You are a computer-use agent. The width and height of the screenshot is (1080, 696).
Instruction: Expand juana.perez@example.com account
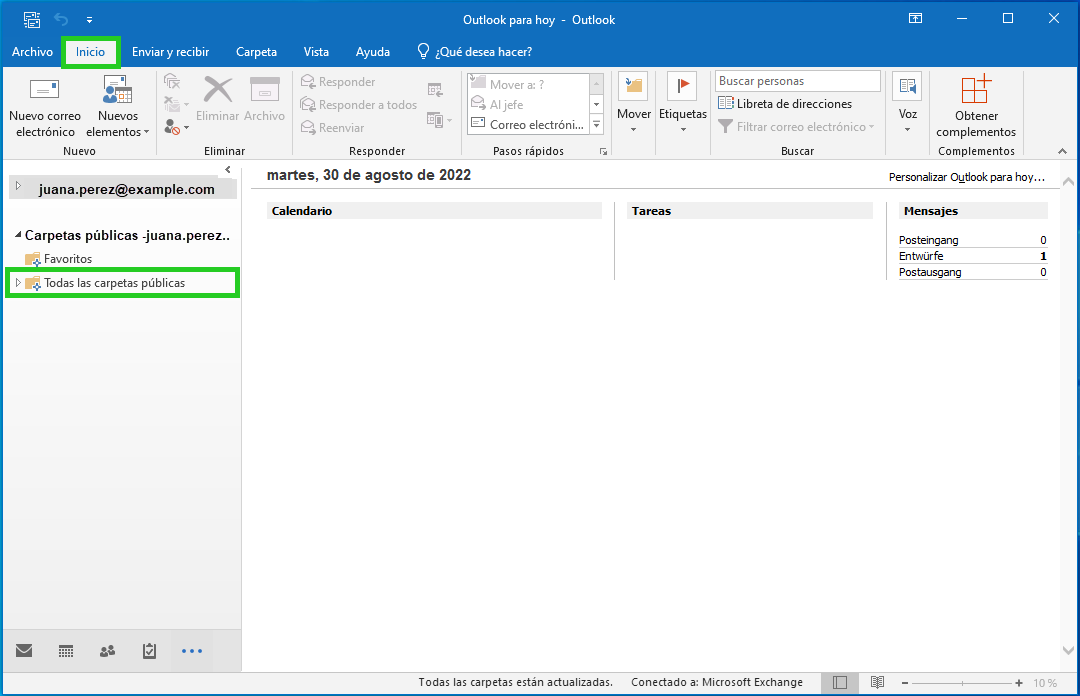(x=18, y=186)
